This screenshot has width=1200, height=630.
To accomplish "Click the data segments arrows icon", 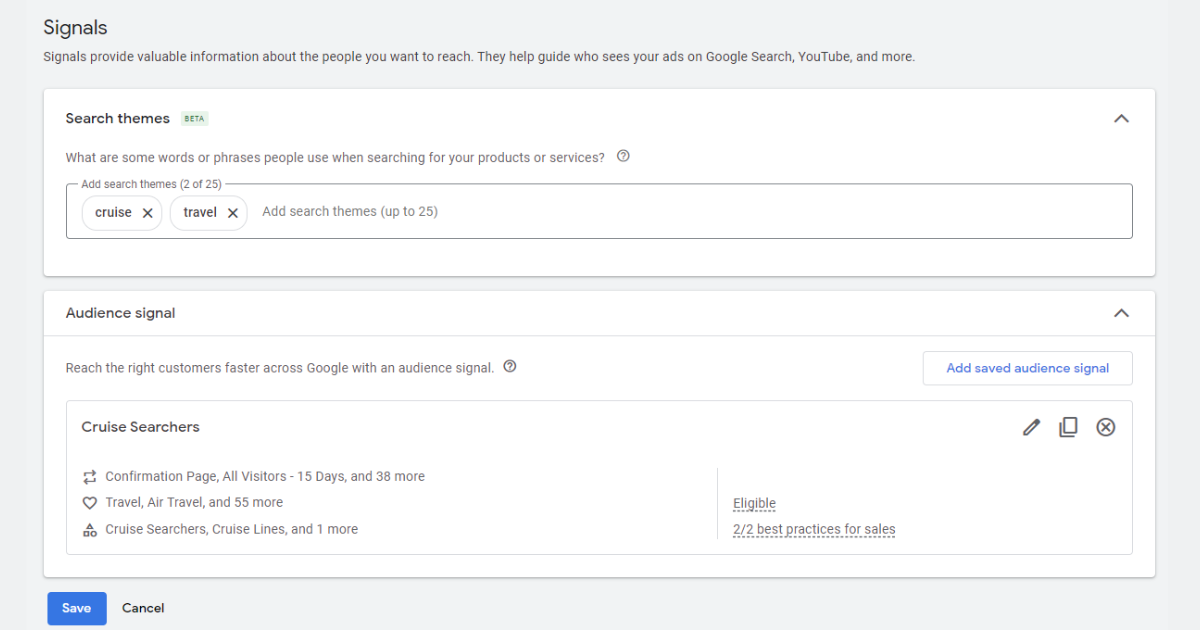I will 90,476.
